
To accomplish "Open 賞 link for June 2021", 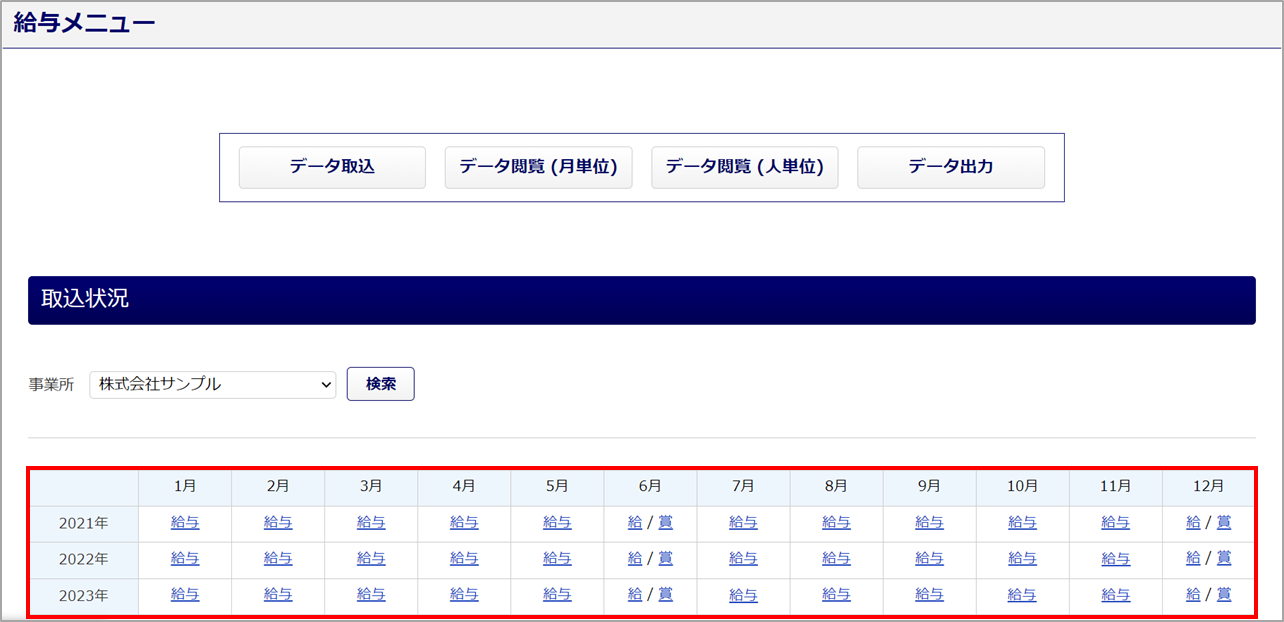I will [x=665, y=522].
